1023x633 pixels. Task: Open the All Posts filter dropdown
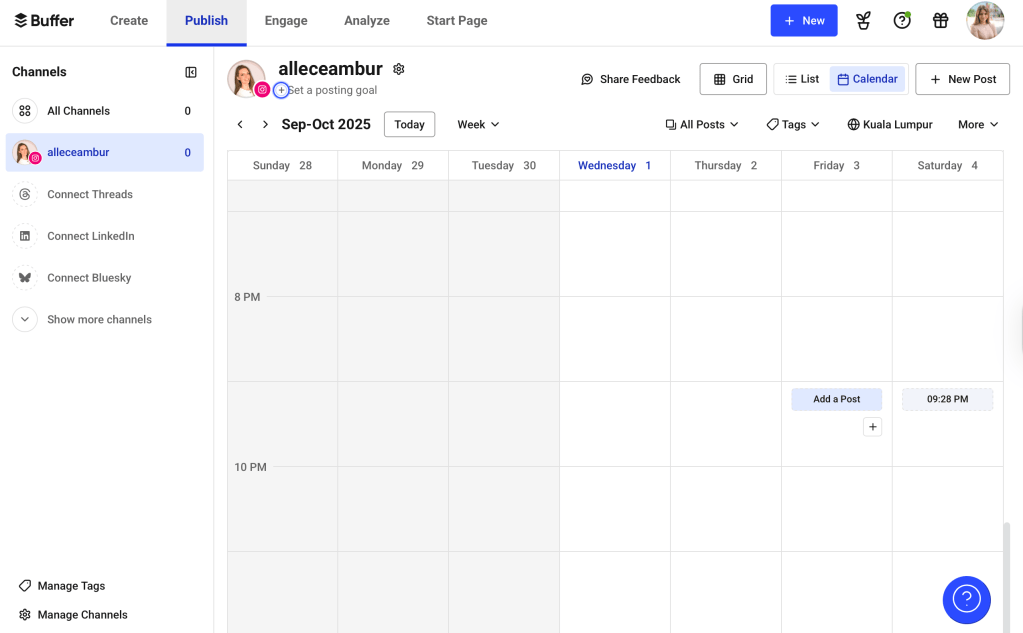point(702,124)
